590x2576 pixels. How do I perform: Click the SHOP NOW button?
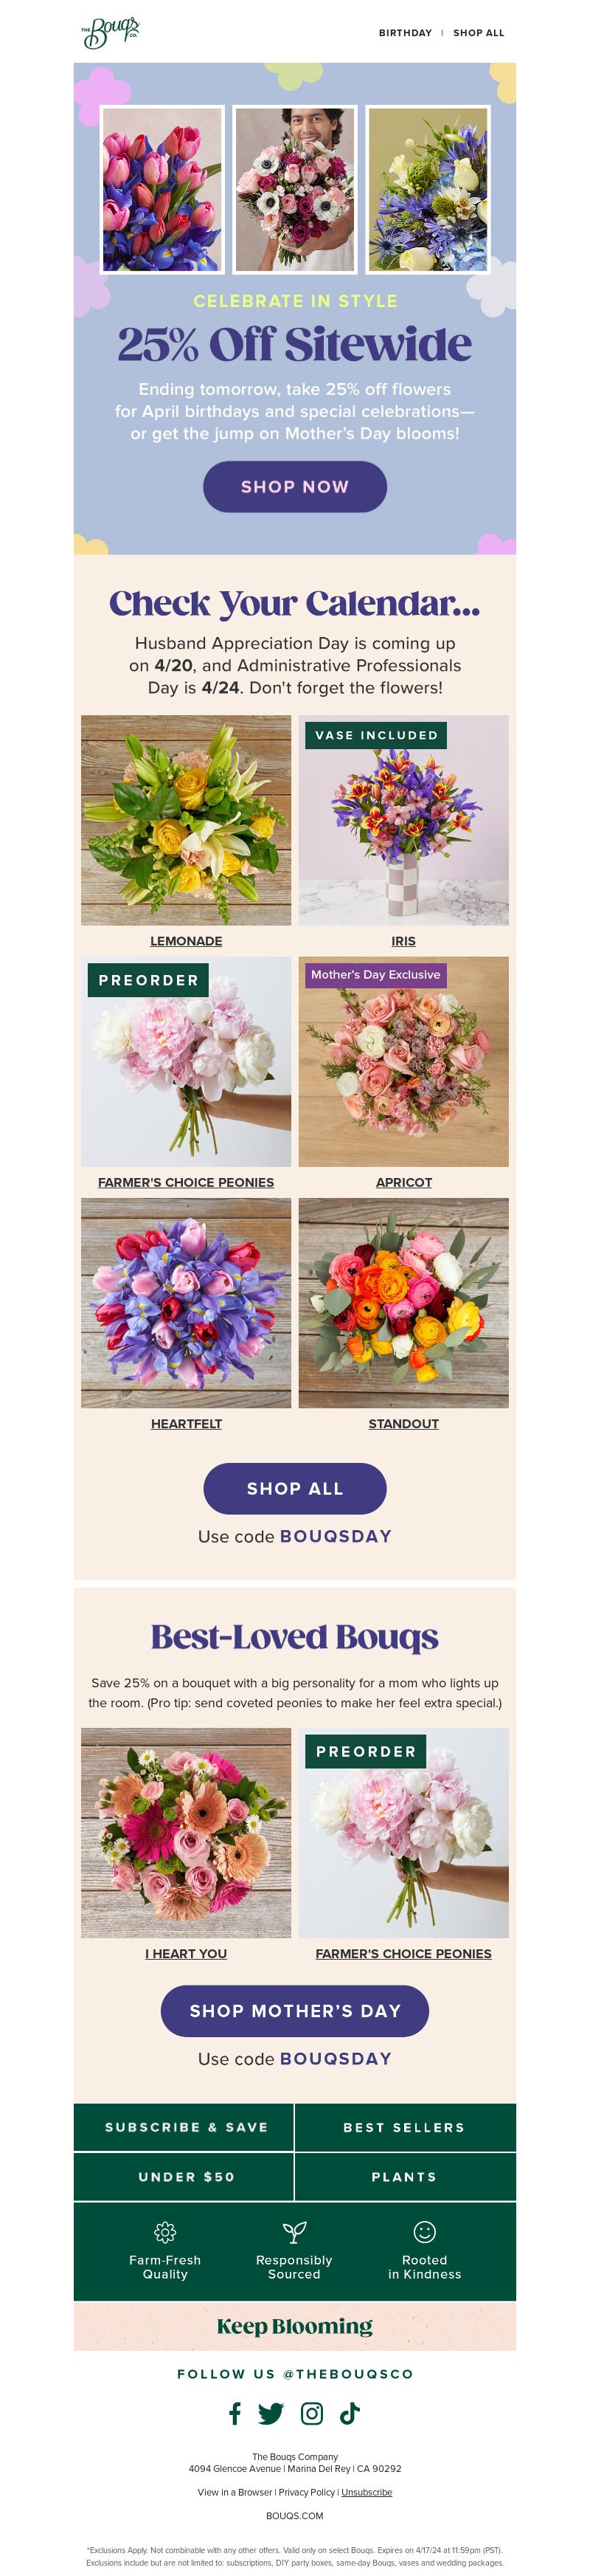[295, 486]
